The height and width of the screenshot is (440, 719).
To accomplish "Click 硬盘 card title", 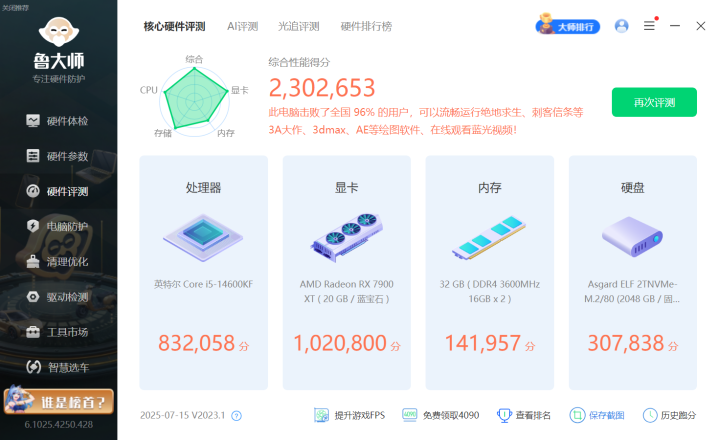I will 633,187.
